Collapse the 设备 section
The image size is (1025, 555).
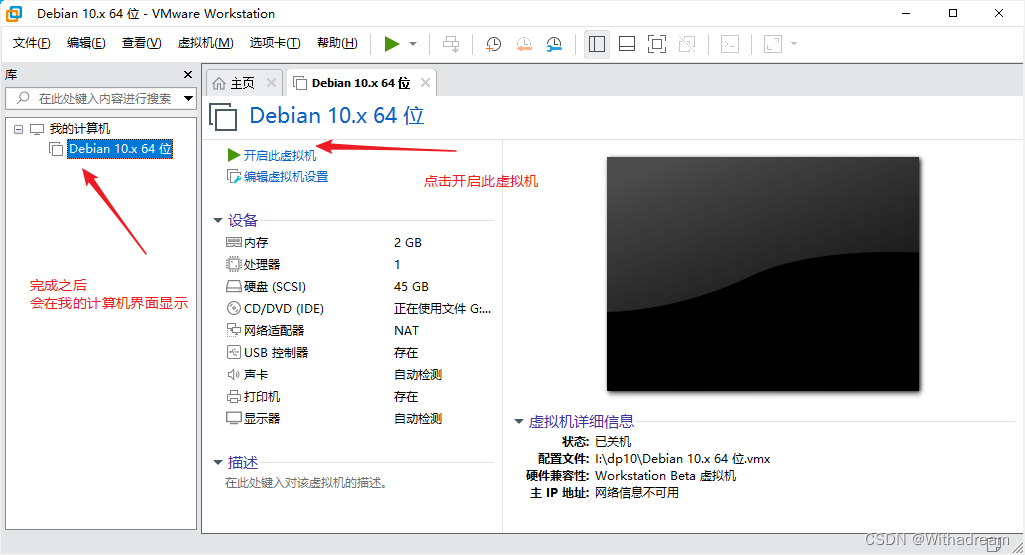(x=218, y=220)
